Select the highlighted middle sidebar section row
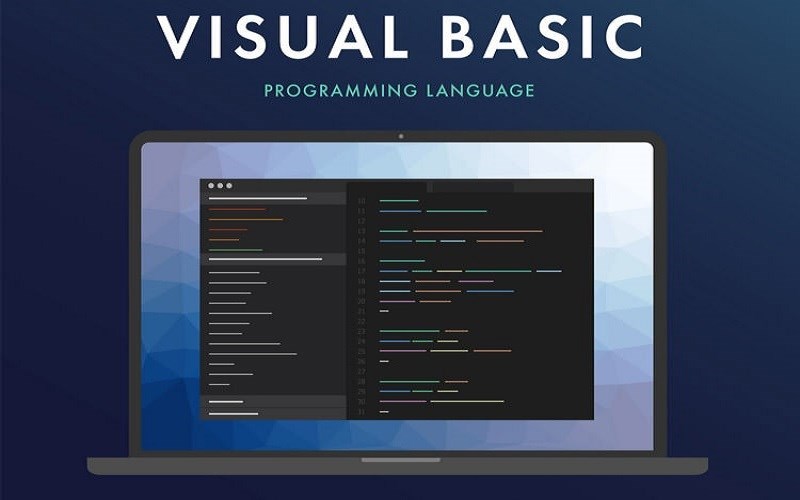Image resolution: width=800 pixels, height=500 pixels. pyautogui.click(x=273, y=259)
